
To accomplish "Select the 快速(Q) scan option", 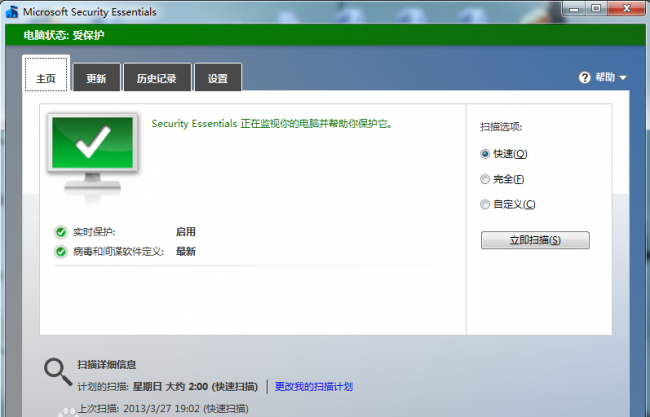I will coord(485,154).
